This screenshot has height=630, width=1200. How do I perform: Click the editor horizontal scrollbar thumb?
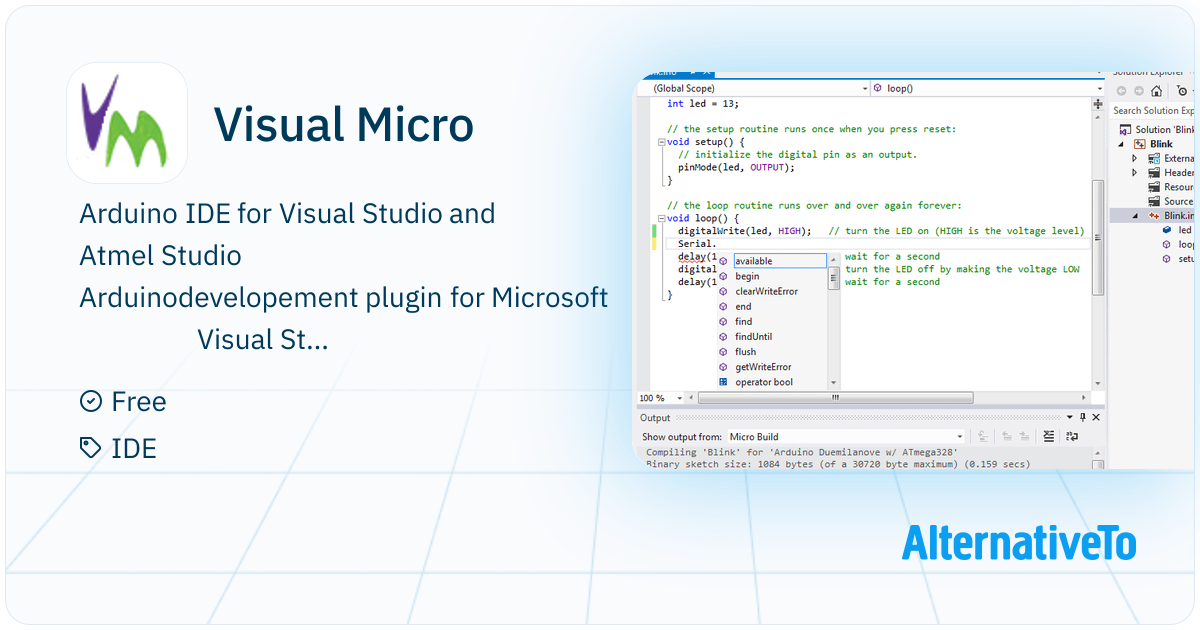click(835, 397)
